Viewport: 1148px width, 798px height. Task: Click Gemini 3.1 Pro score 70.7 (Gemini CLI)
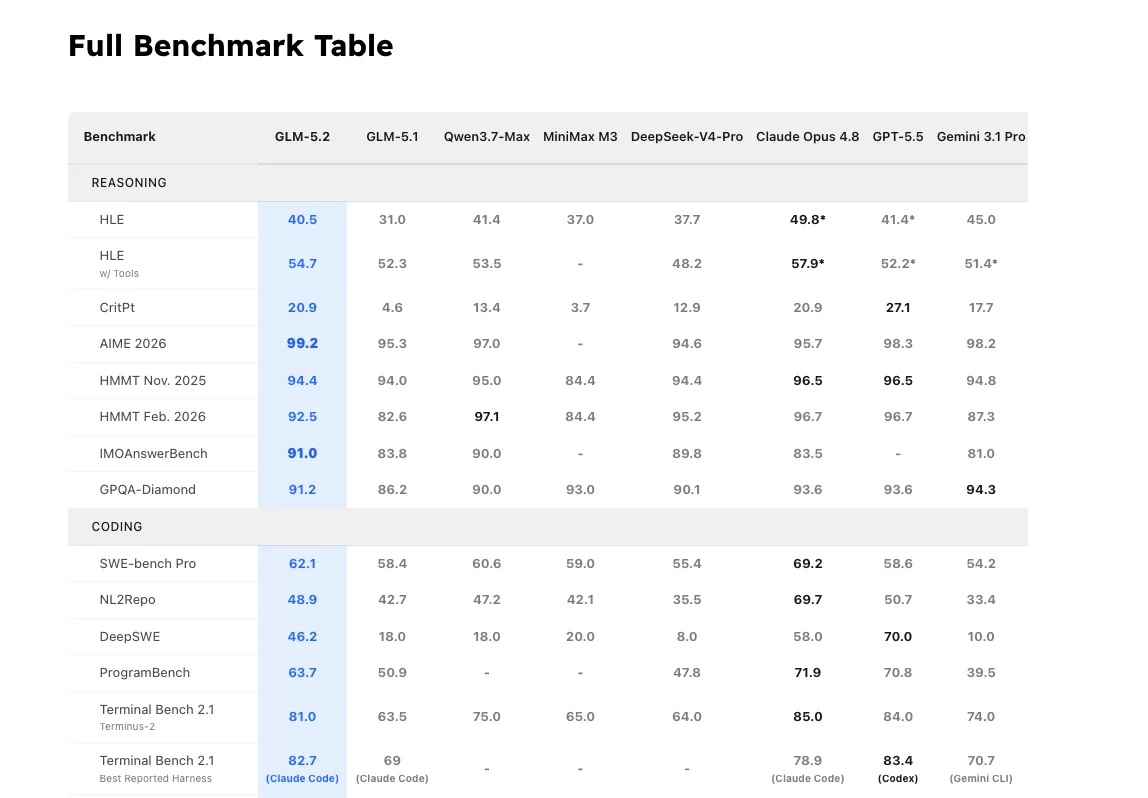tap(981, 769)
